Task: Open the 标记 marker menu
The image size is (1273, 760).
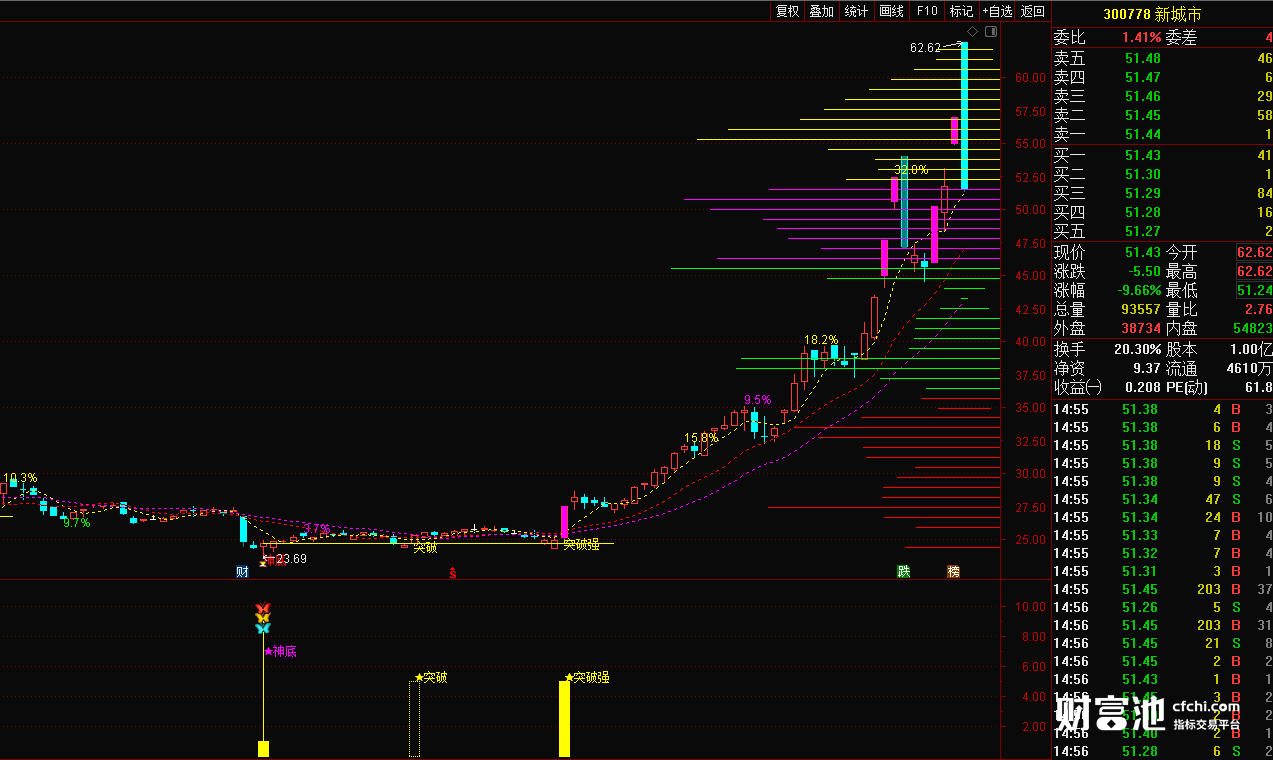Action: [961, 11]
